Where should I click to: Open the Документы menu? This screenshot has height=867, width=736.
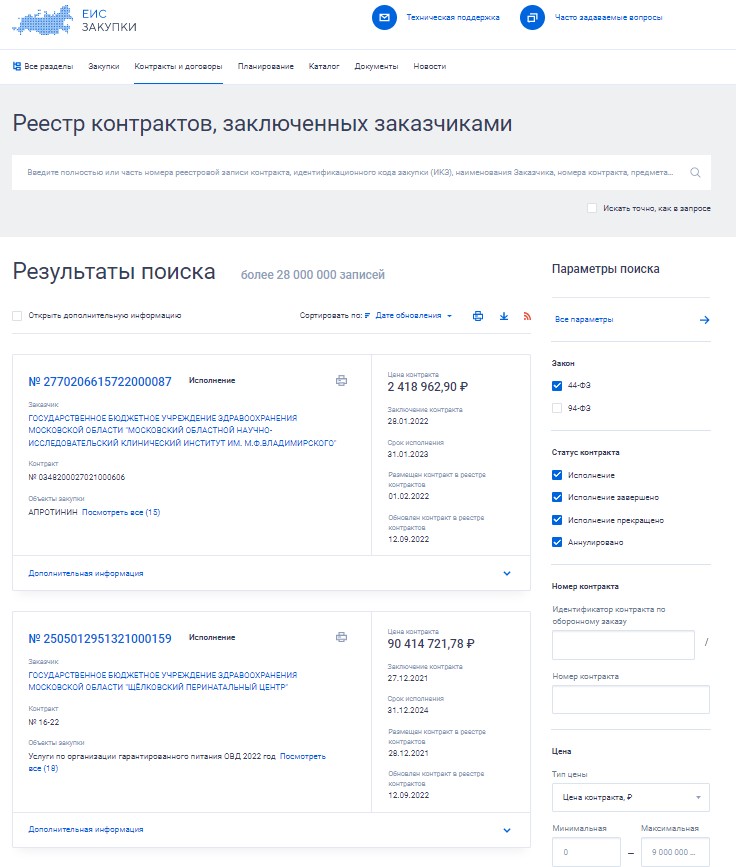376,66
